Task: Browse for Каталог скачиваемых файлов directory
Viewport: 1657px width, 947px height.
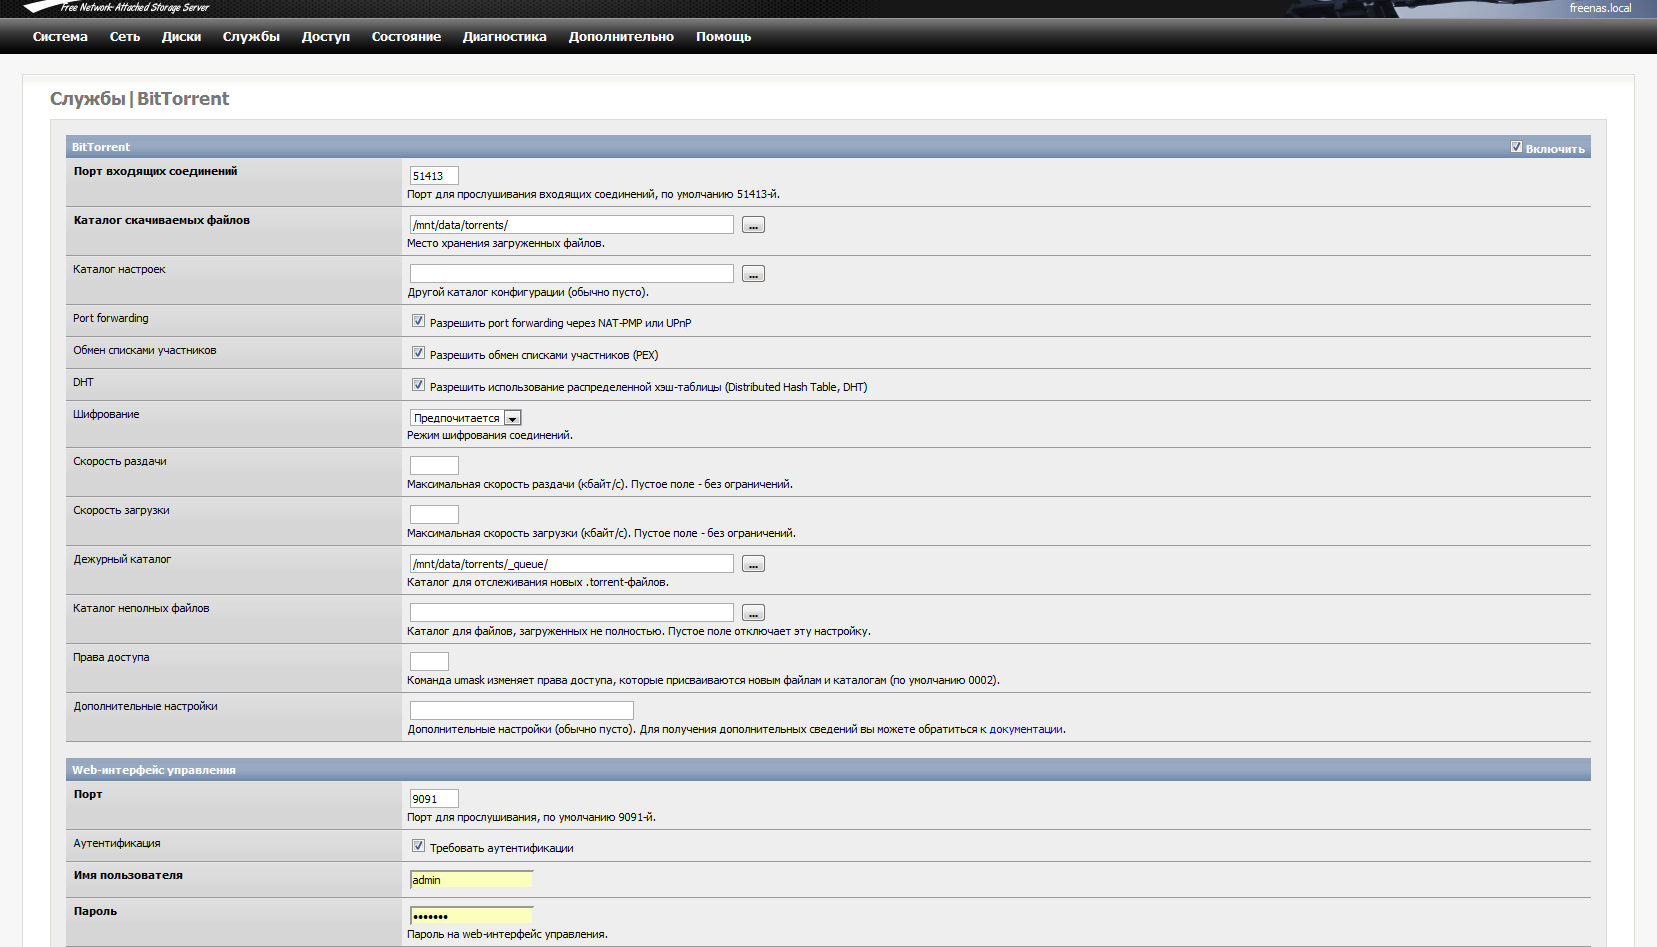Action: [753, 225]
